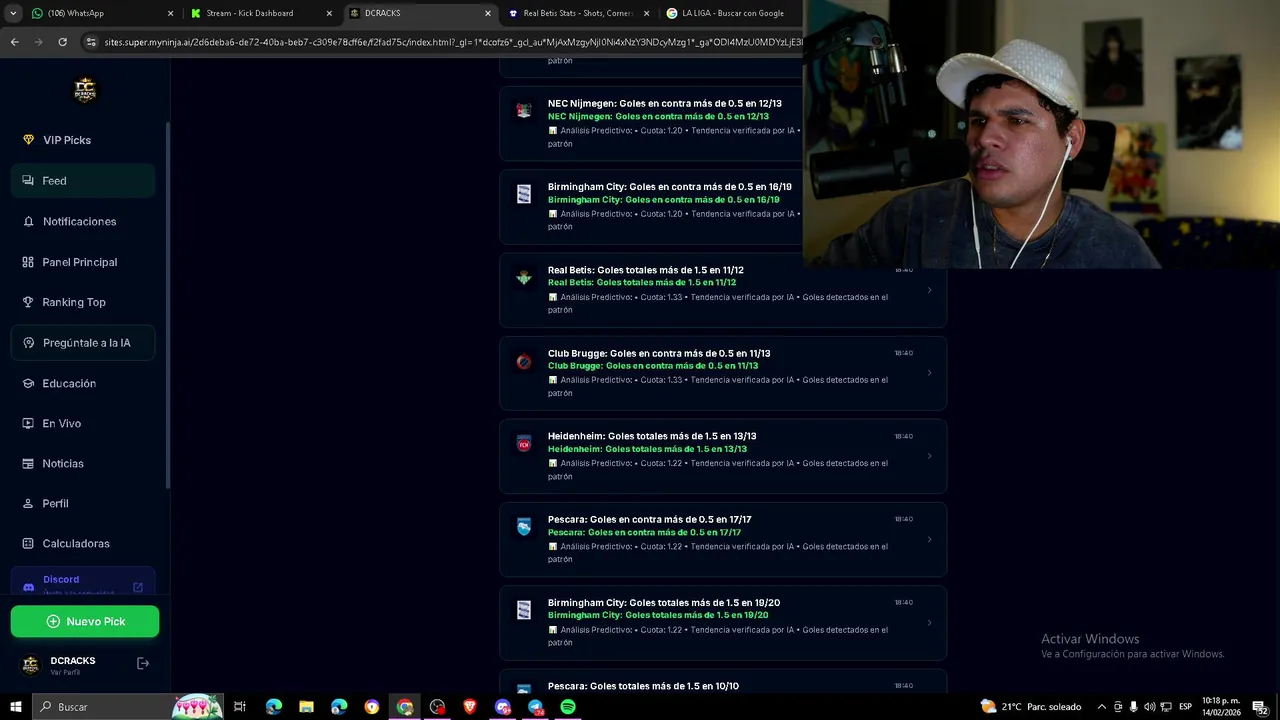Click white "Heidenheim: Goles totales" title

(651, 436)
